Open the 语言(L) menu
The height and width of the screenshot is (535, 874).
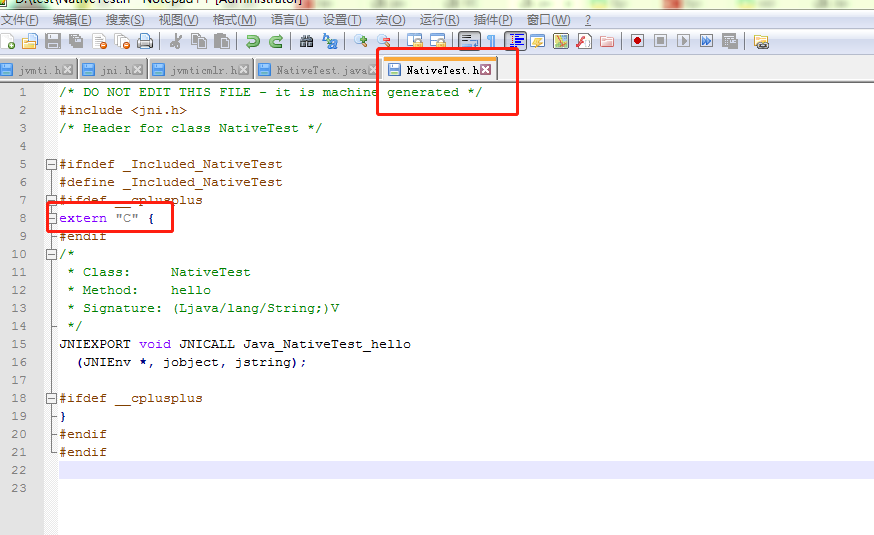289,20
